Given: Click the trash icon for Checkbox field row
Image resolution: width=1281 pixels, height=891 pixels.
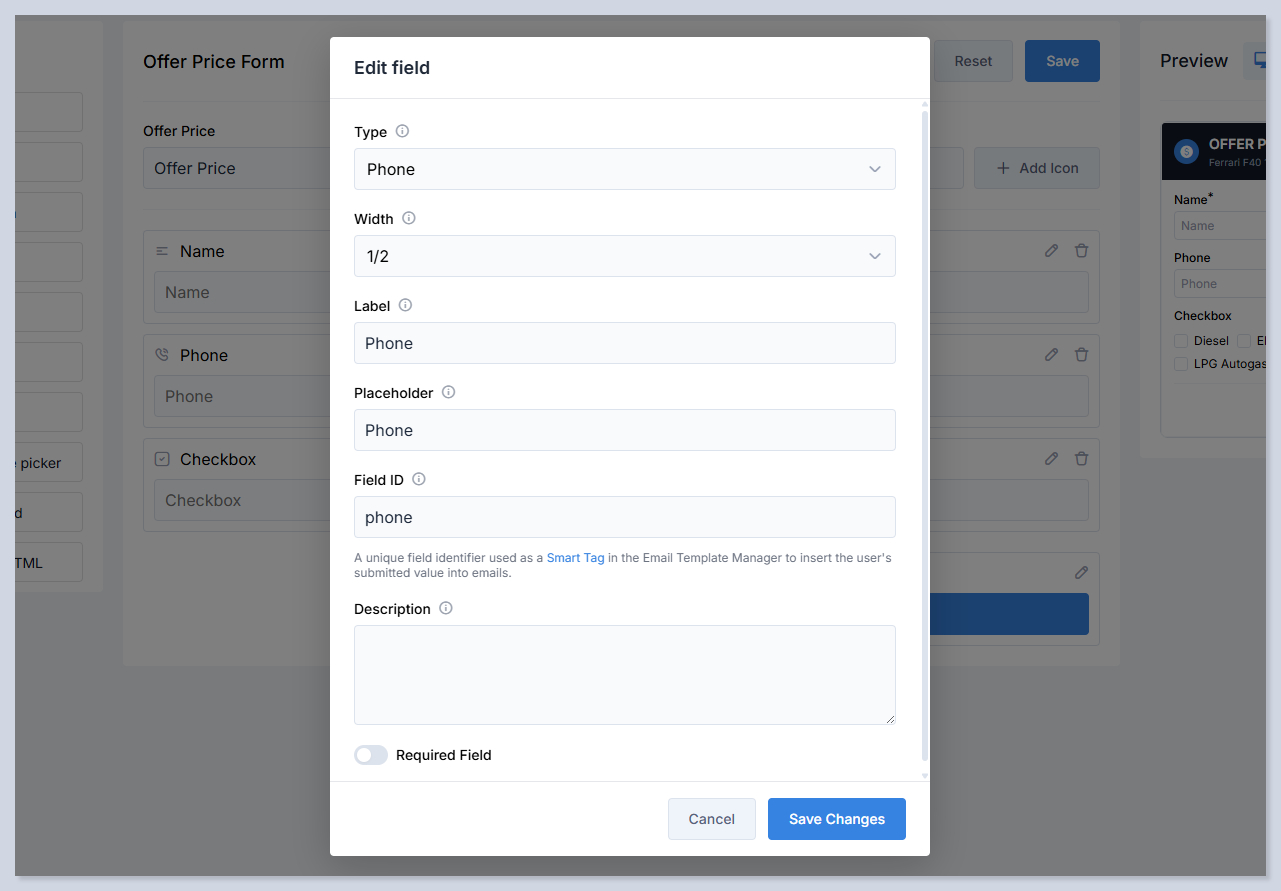Looking at the screenshot, I should (1081, 459).
